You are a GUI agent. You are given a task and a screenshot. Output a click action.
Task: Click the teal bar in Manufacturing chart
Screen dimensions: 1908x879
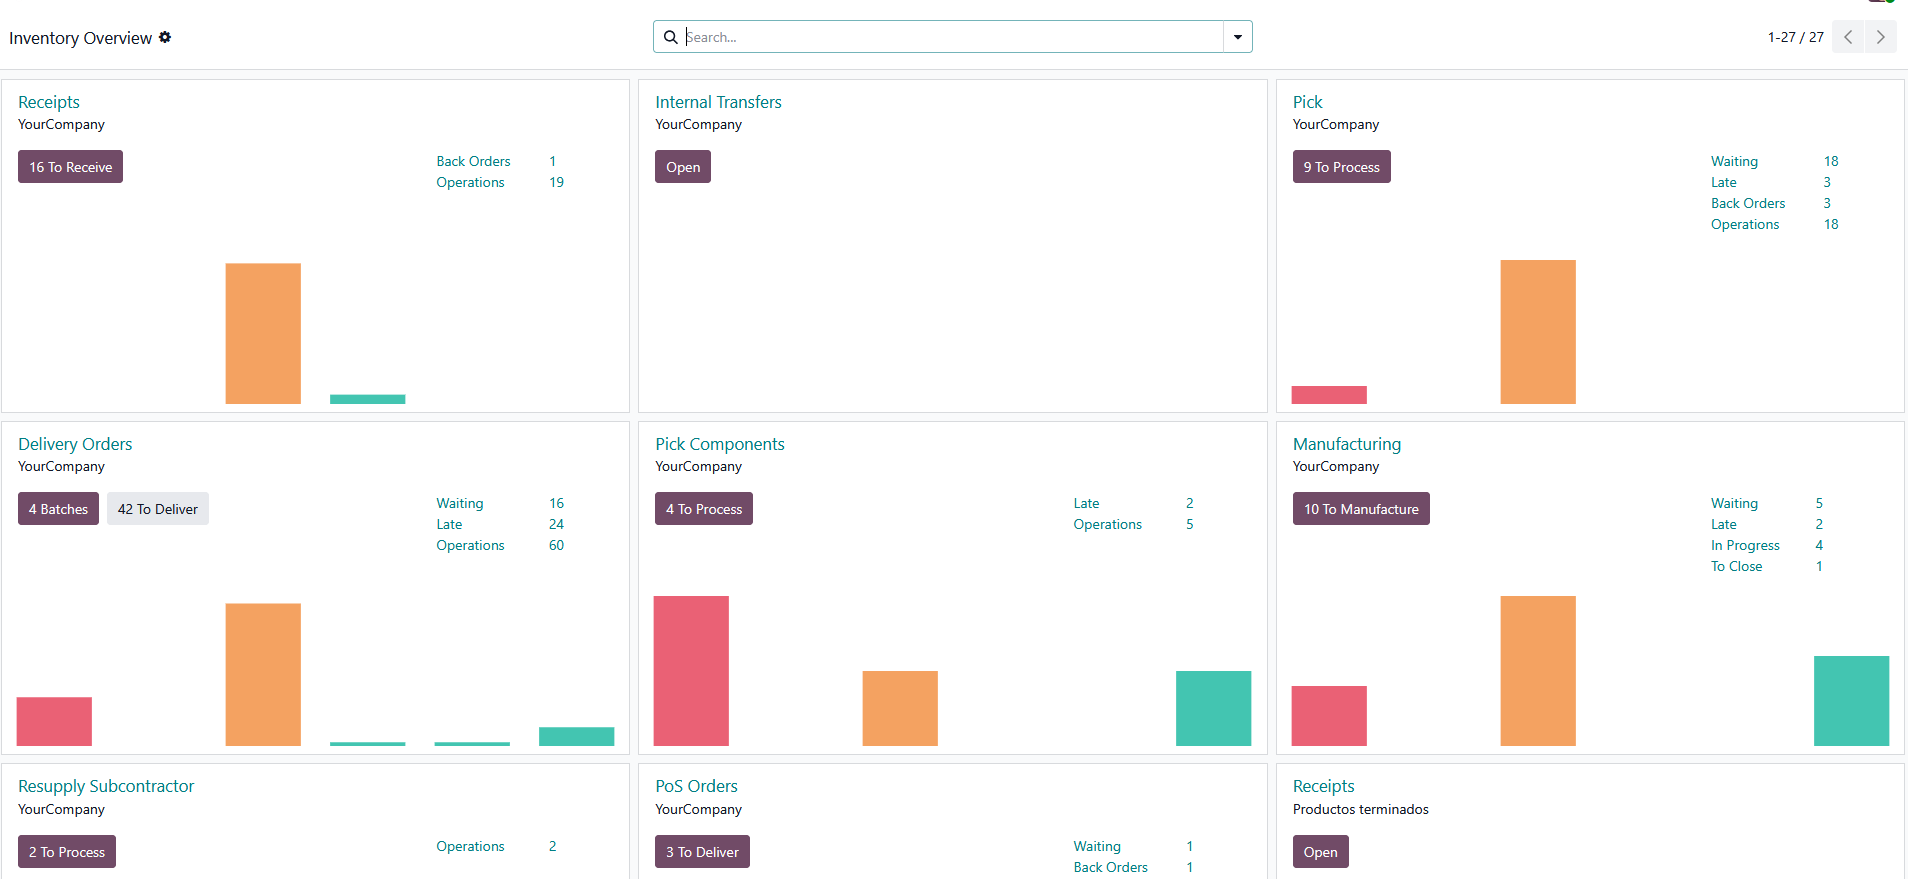click(1851, 700)
